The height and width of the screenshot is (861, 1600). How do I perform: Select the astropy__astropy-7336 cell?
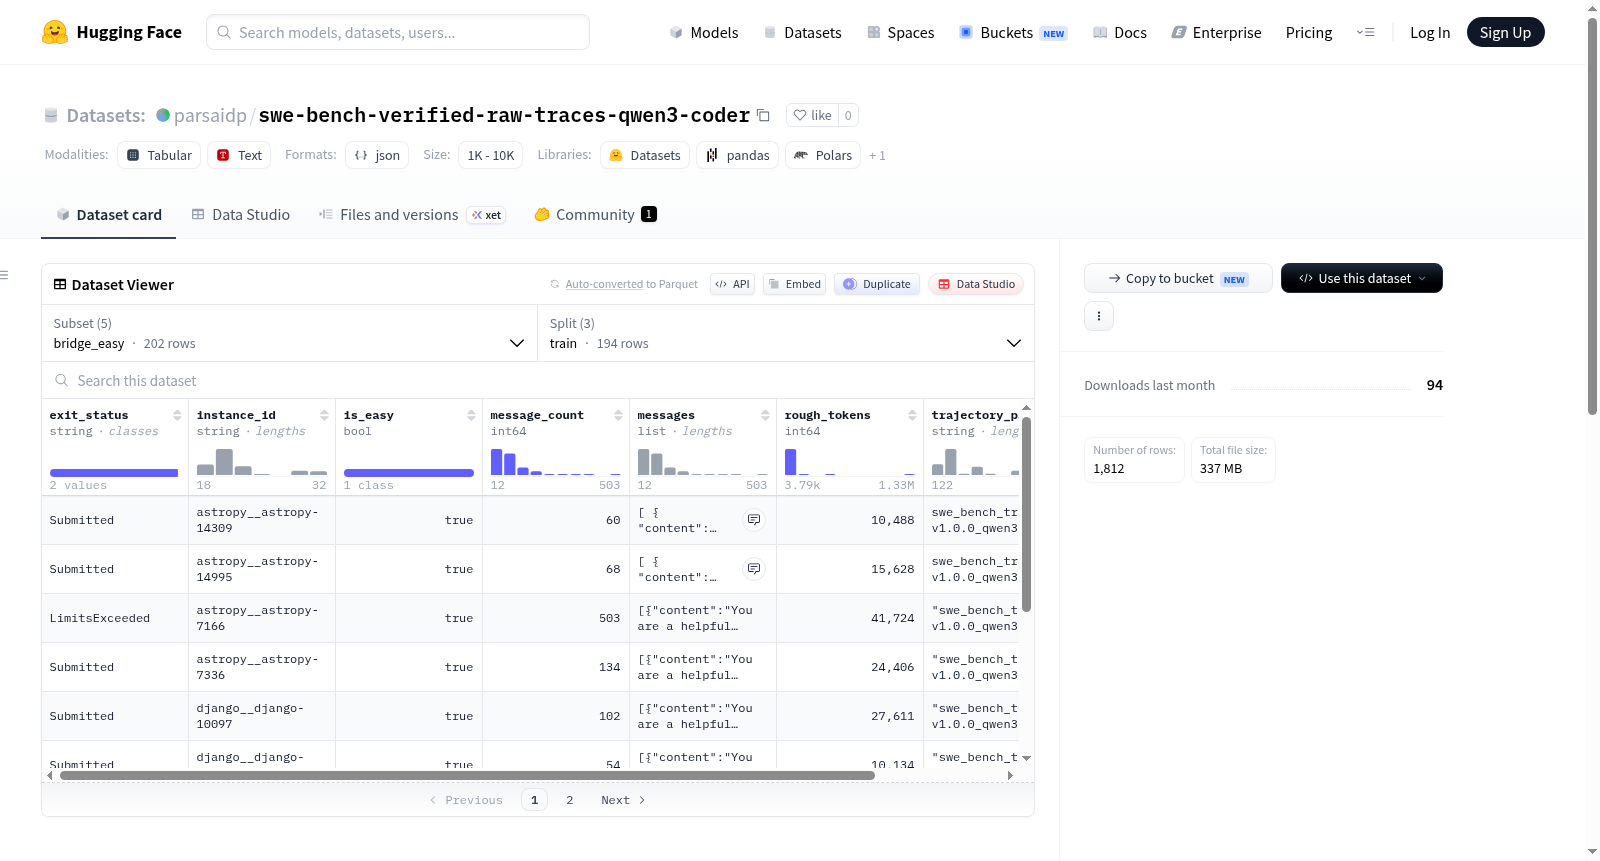(262, 667)
